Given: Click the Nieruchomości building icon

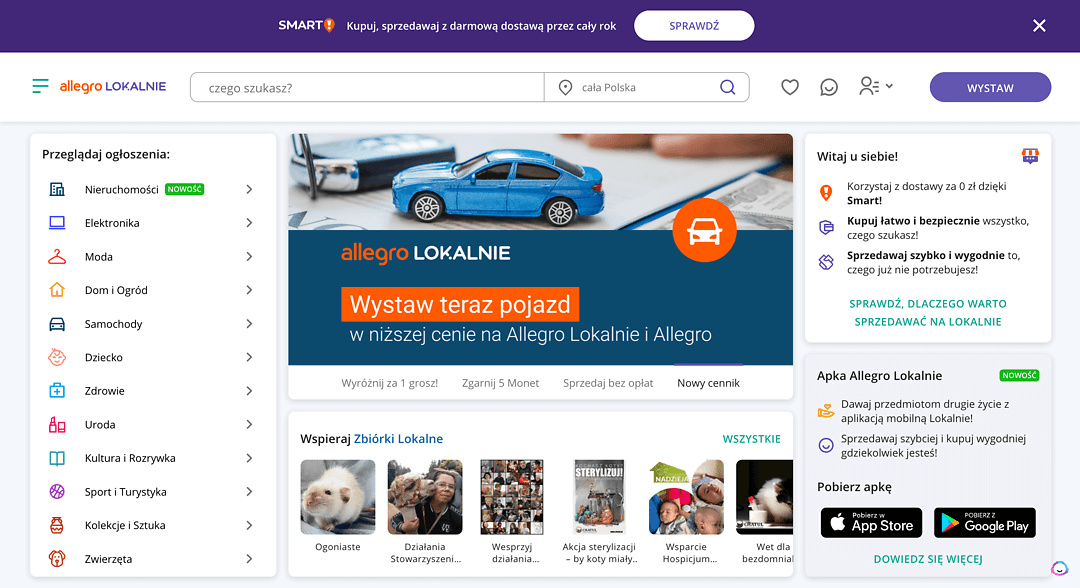Looking at the screenshot, I should (x=57, y=189).
